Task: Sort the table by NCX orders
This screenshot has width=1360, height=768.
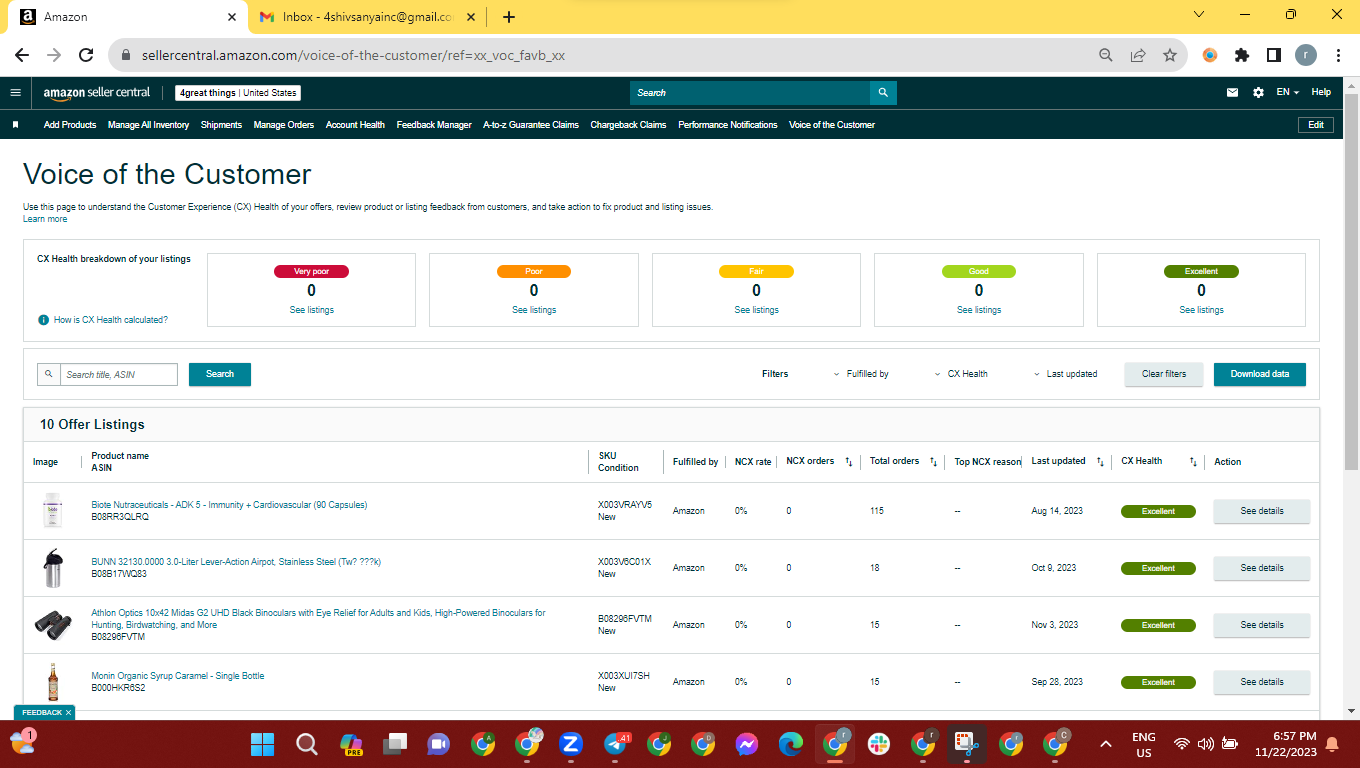Action: [x=848, y=462]
